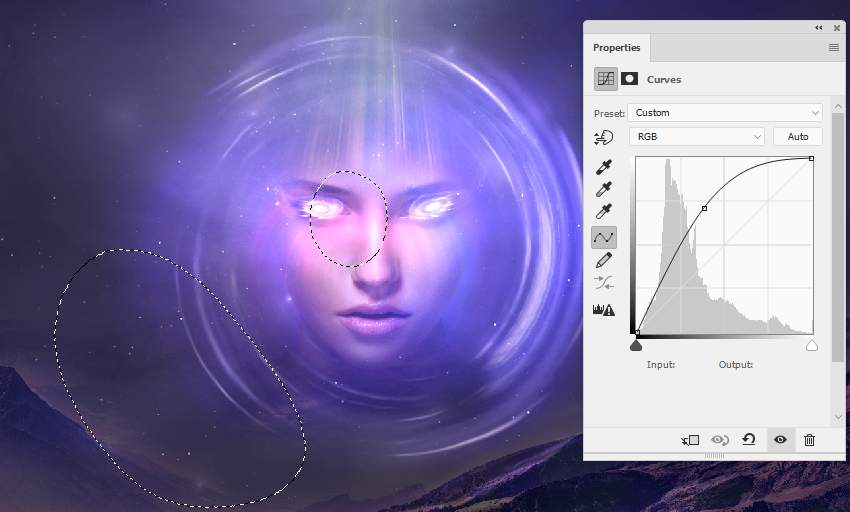
Task: Click the middle control point on curve
Action: click(705, 208)
